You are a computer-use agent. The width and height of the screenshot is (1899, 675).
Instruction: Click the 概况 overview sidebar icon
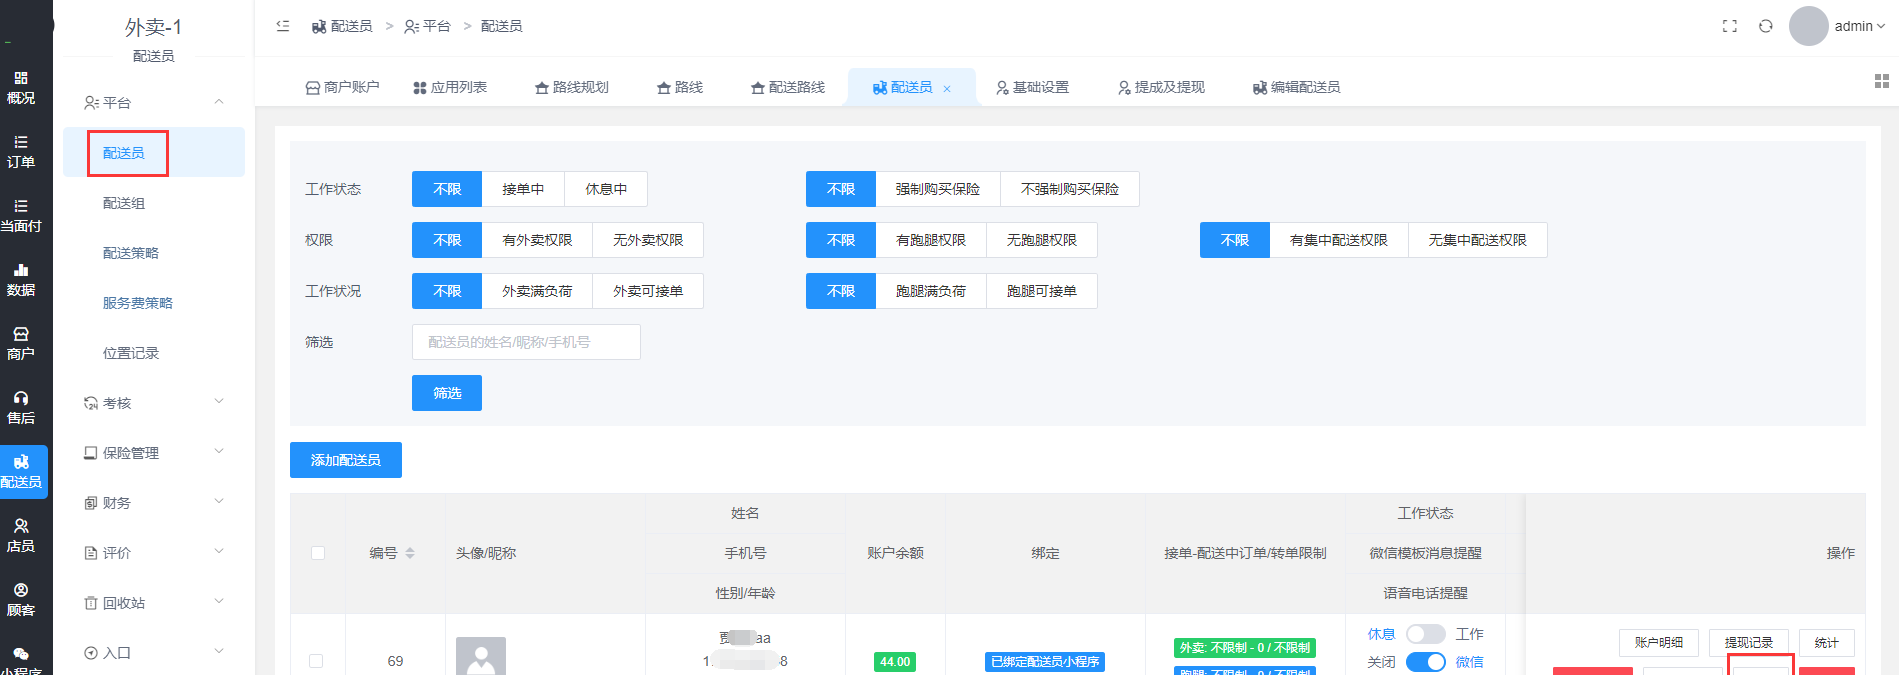pyautogui.click(x=21, y=88)
